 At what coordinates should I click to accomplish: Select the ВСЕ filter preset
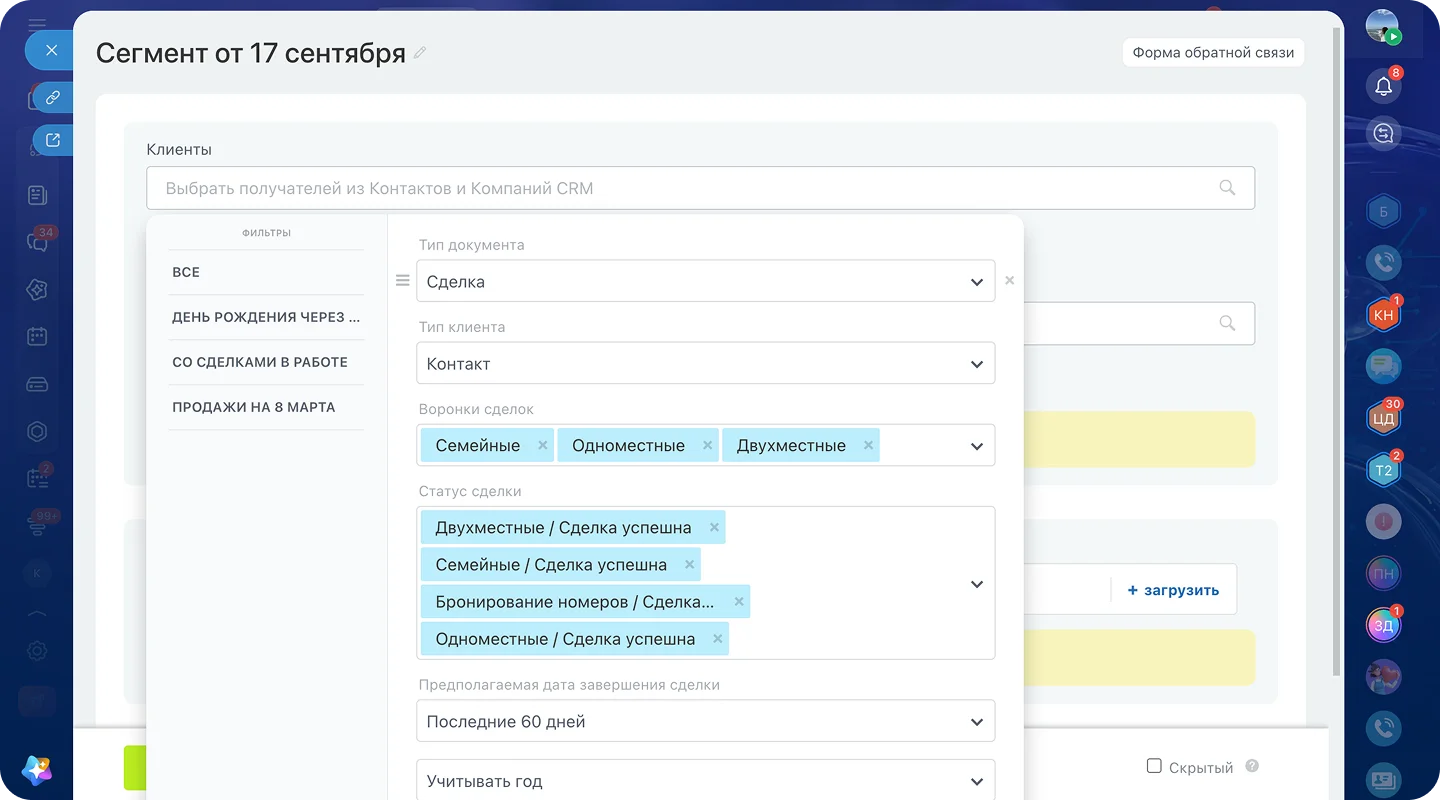click(266, 272)
